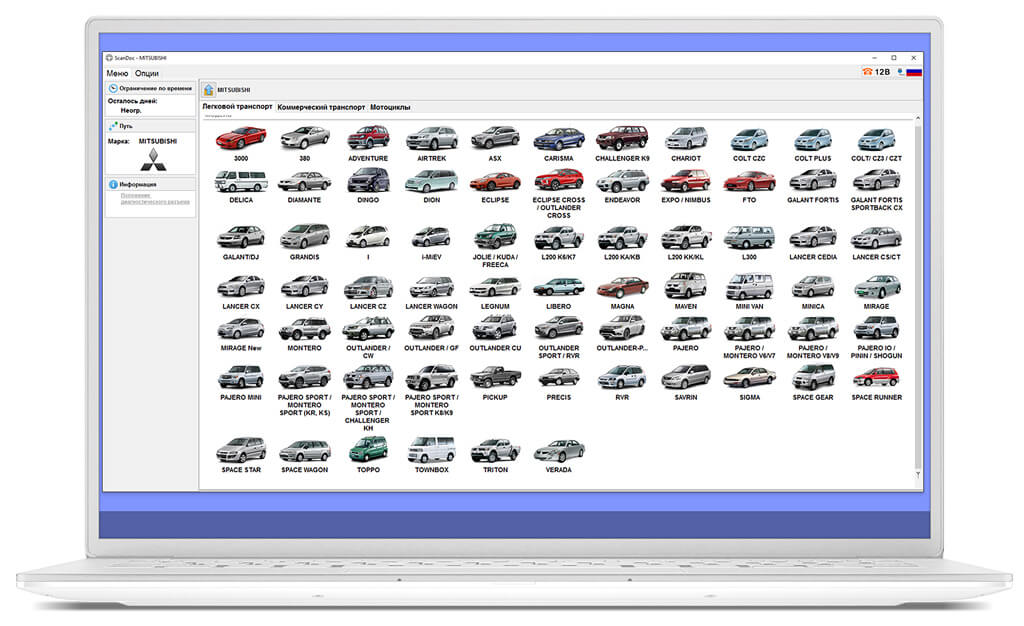
Task: Select the DINGO vehicle icon
Action: click(368, 181)
